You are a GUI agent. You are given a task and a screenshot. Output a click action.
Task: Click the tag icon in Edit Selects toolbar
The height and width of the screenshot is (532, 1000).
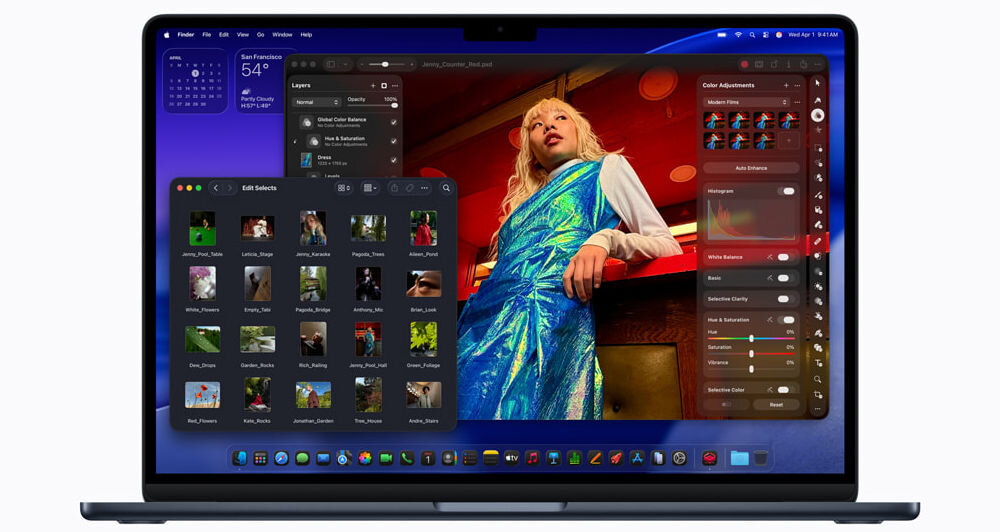coord(409,188)
